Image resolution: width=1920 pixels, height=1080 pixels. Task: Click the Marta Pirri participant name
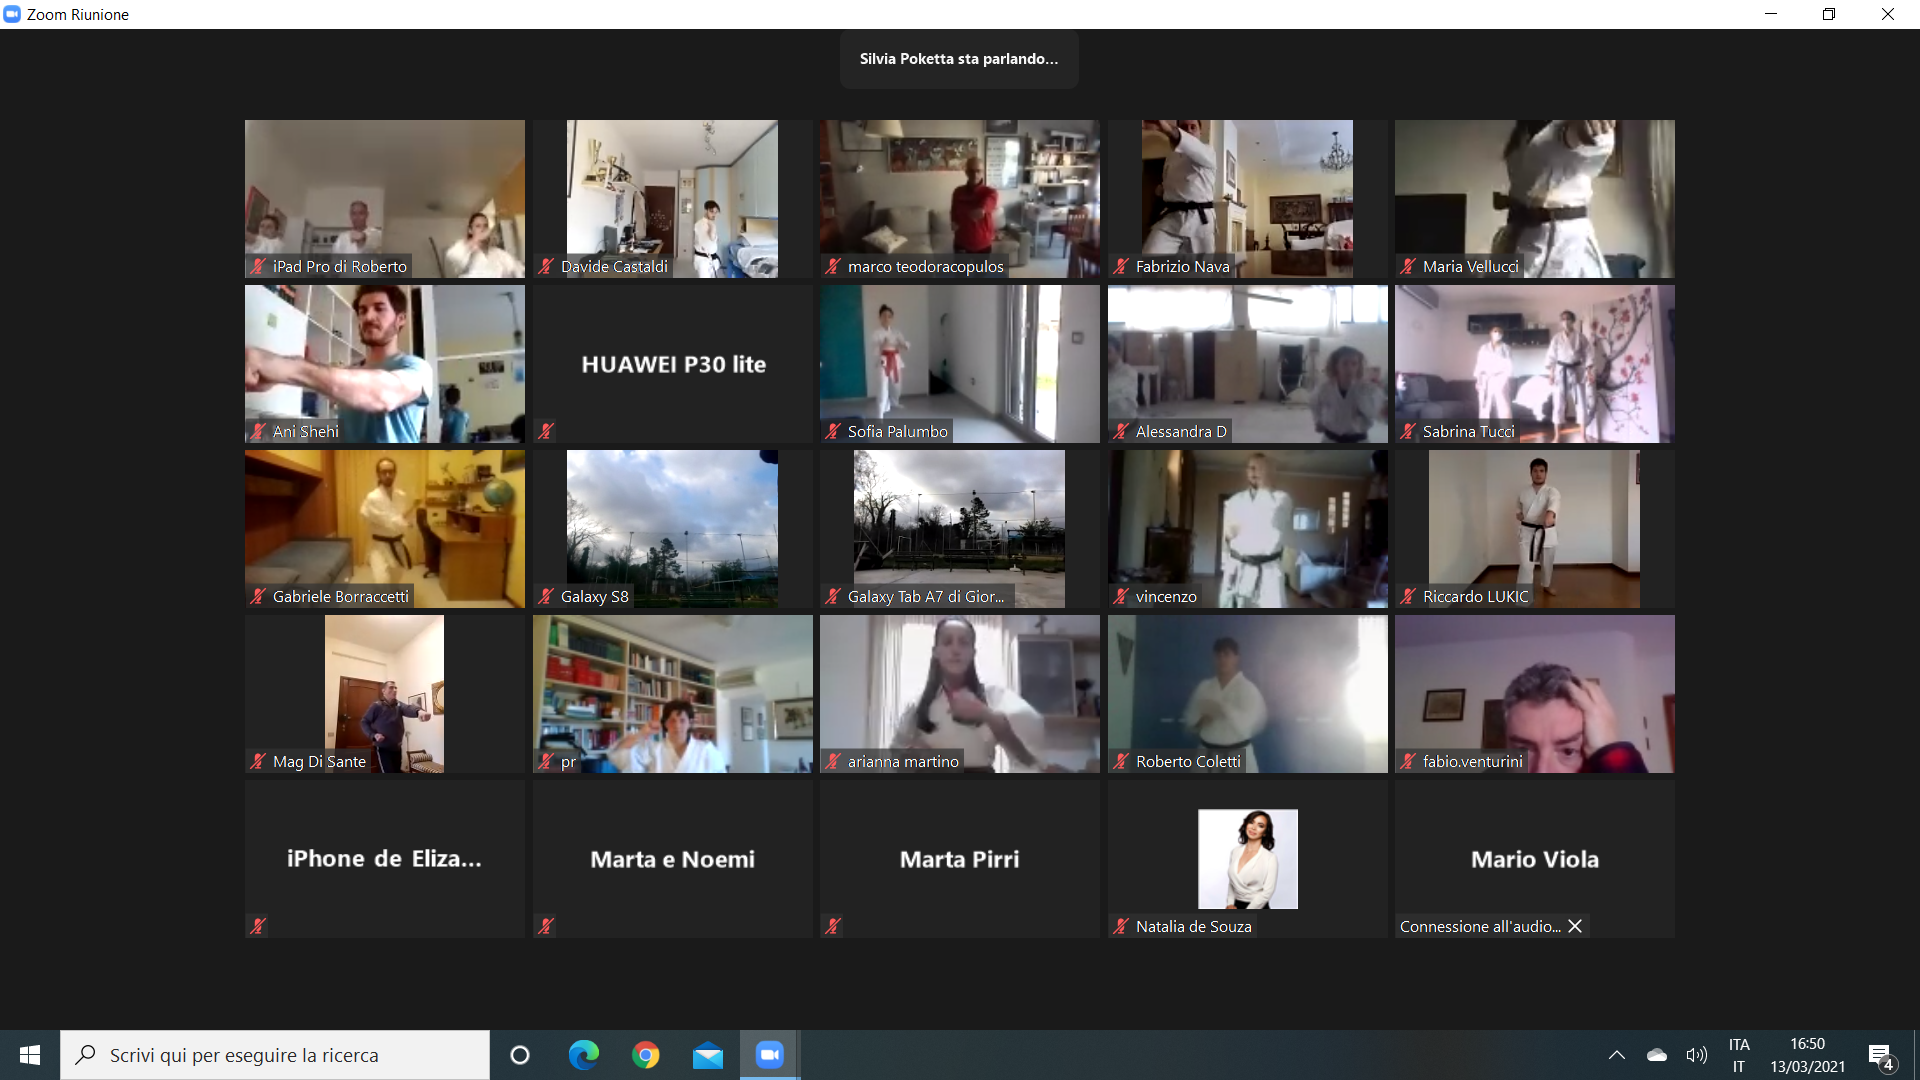point(960,859)
